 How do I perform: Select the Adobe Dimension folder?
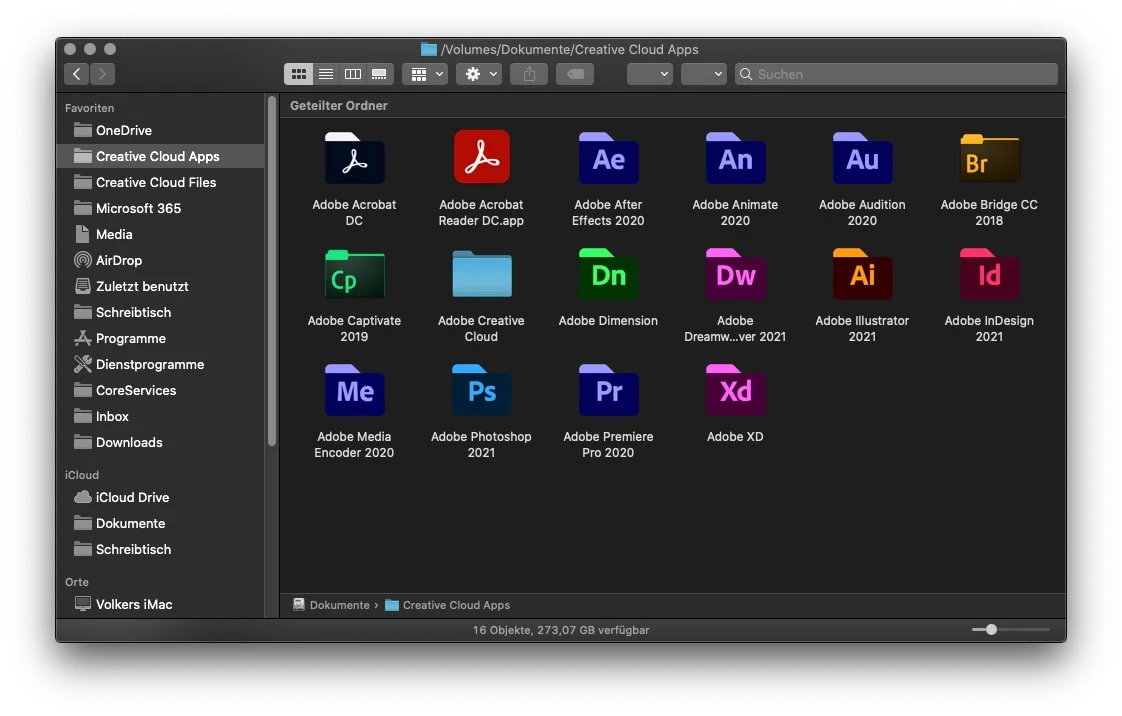click(x=608, y=275)
